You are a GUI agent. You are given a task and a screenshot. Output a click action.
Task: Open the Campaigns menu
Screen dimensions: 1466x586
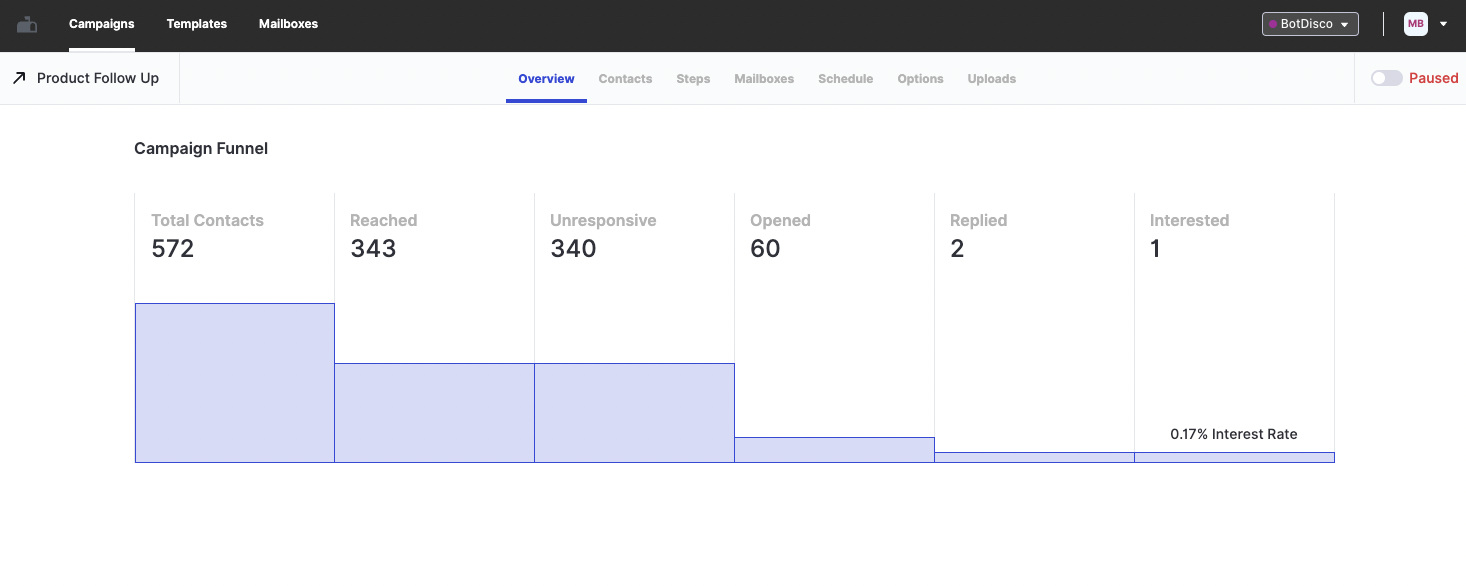[102, 24]
